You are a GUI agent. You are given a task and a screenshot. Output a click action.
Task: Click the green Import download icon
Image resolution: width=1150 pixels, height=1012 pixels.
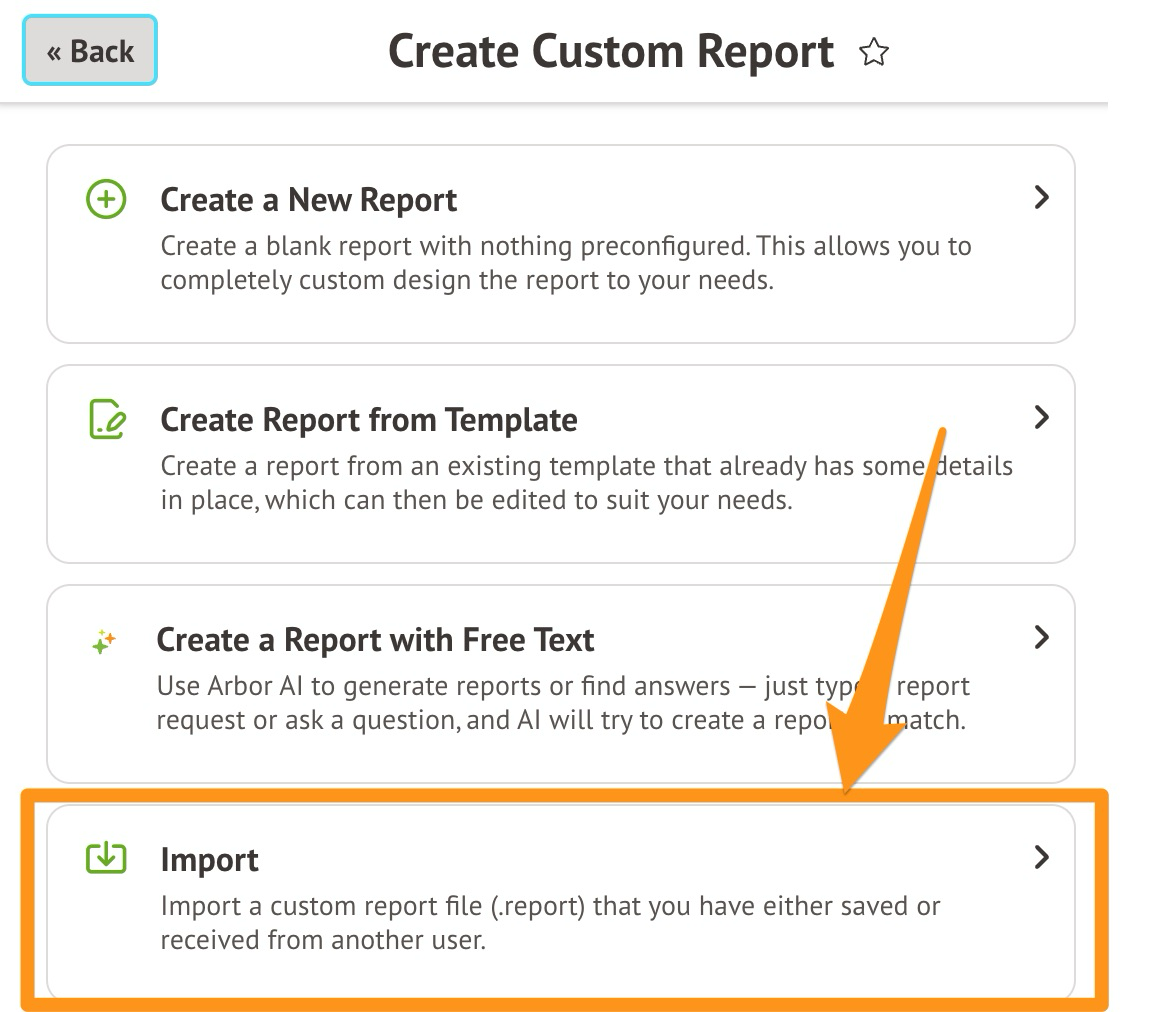pos(106,858)
